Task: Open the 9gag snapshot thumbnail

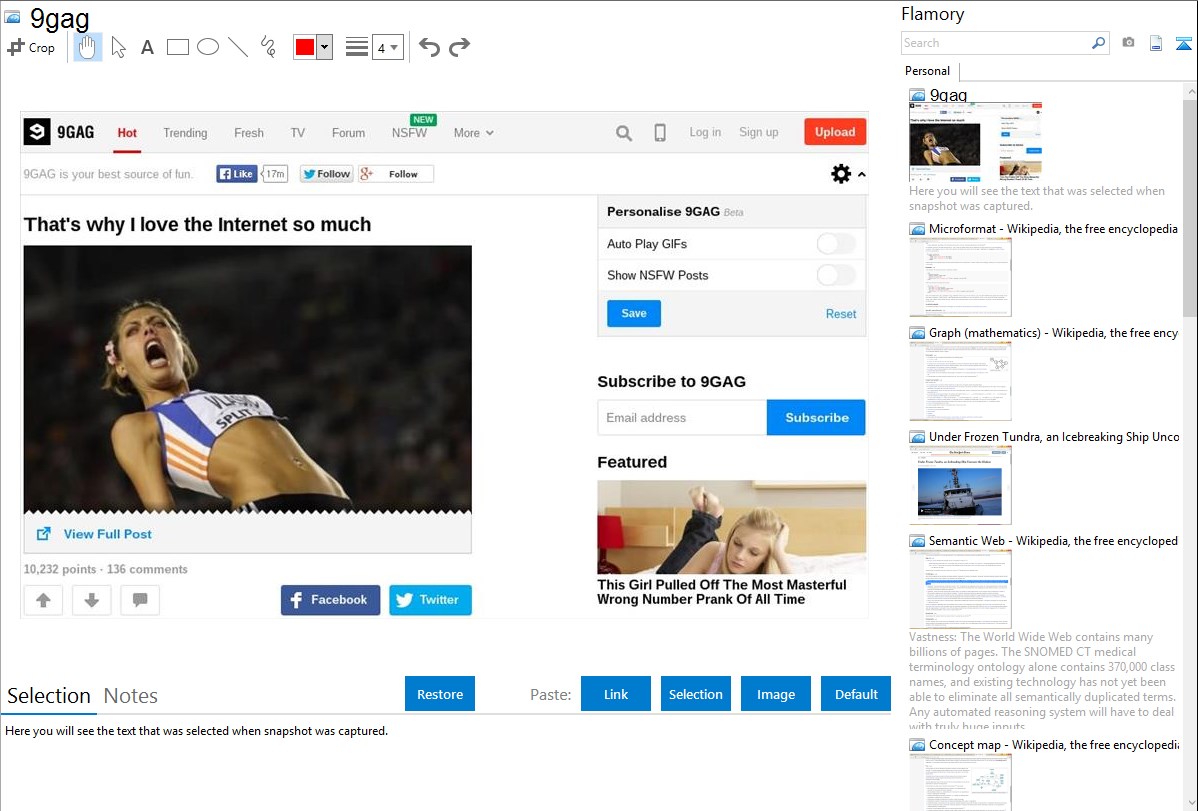Action: 975,142
